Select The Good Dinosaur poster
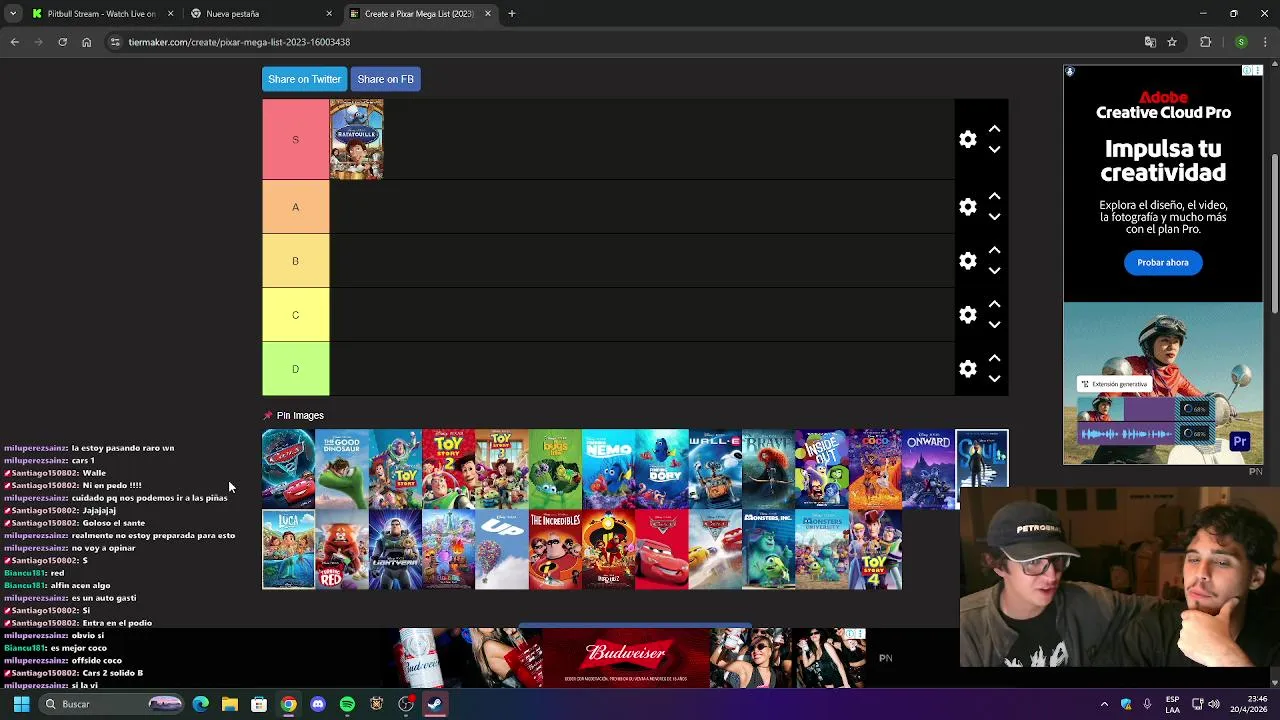 click(342, 469)
